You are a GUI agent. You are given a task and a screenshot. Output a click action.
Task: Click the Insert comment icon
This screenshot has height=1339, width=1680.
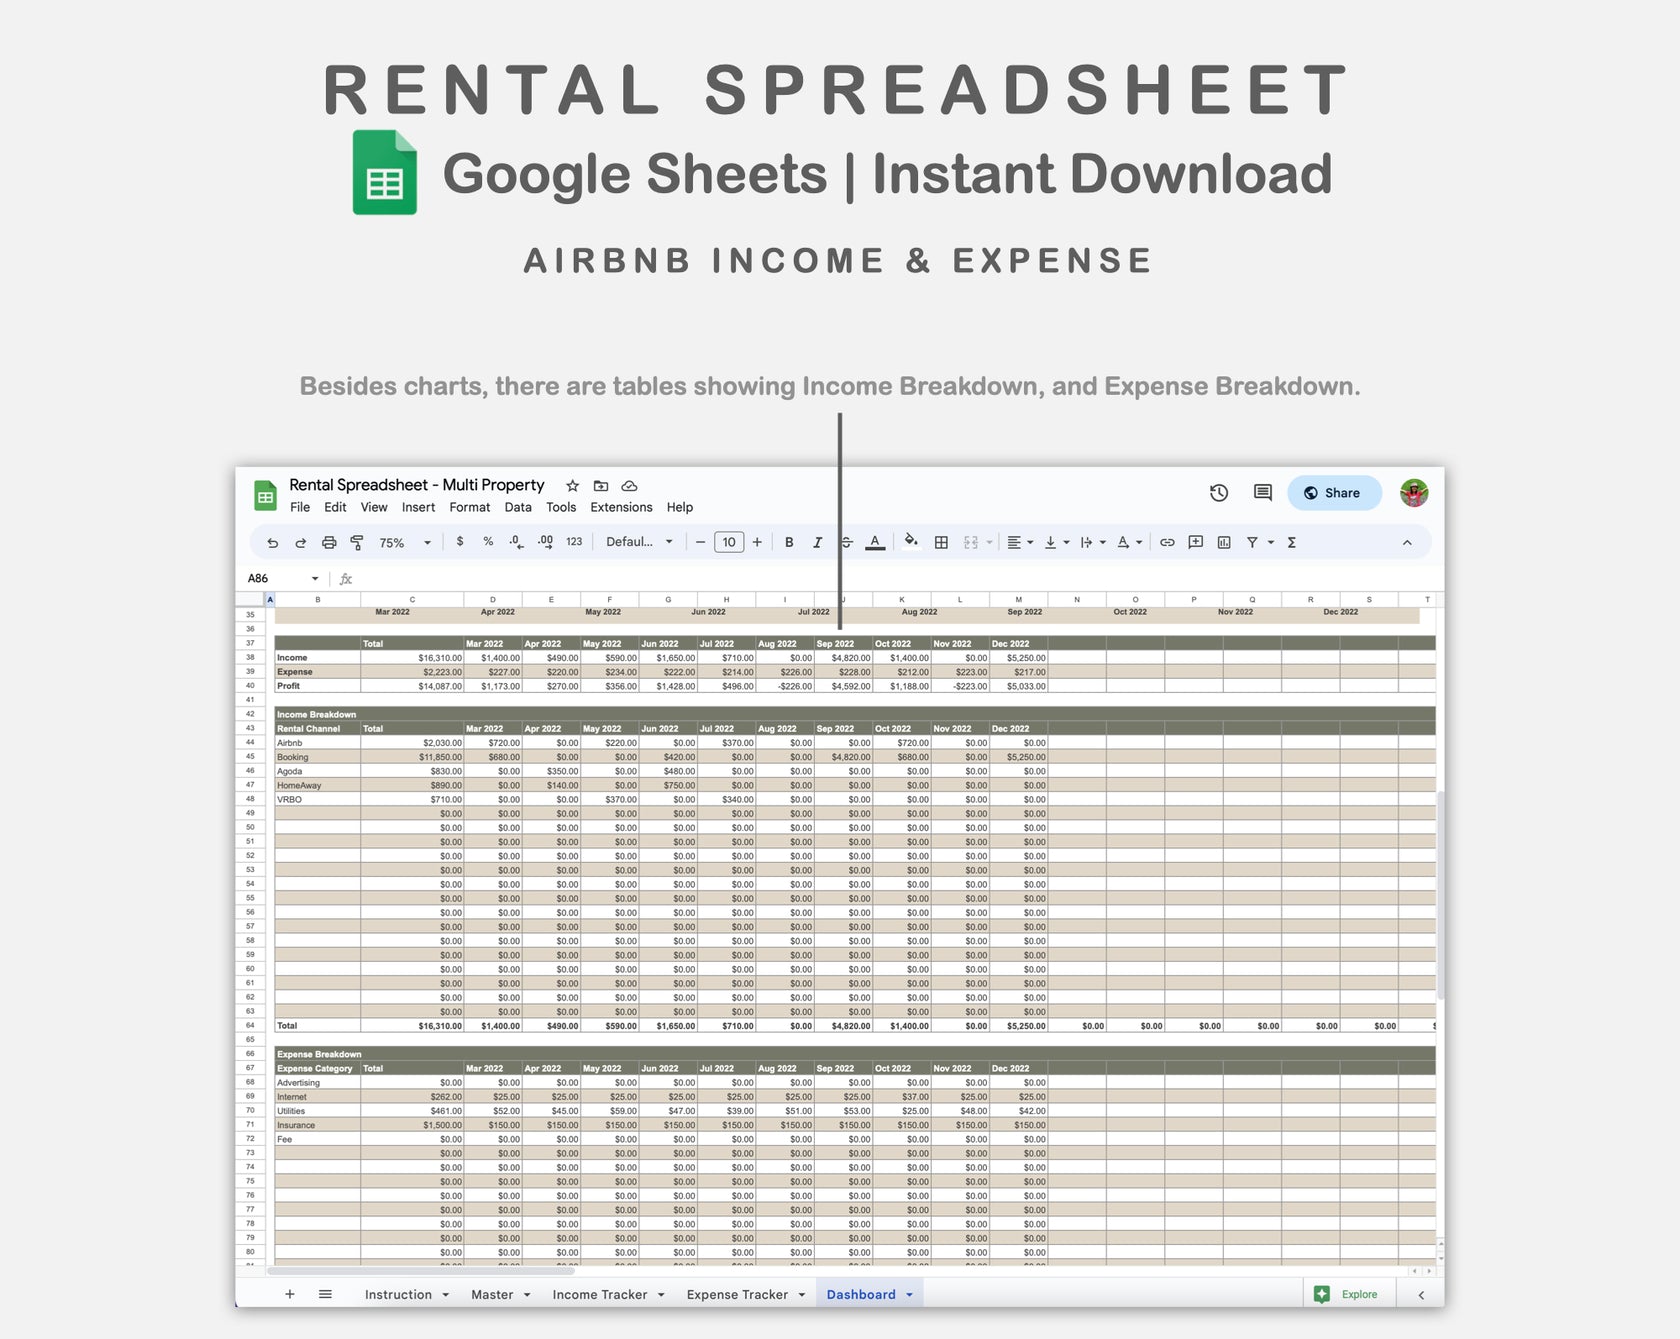coord(1193,542)
